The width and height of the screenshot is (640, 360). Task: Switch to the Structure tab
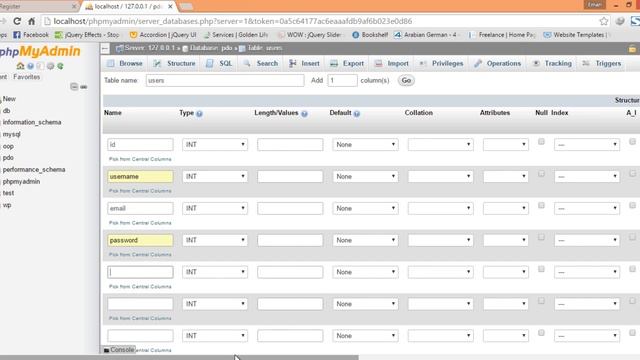click(175, 63)
